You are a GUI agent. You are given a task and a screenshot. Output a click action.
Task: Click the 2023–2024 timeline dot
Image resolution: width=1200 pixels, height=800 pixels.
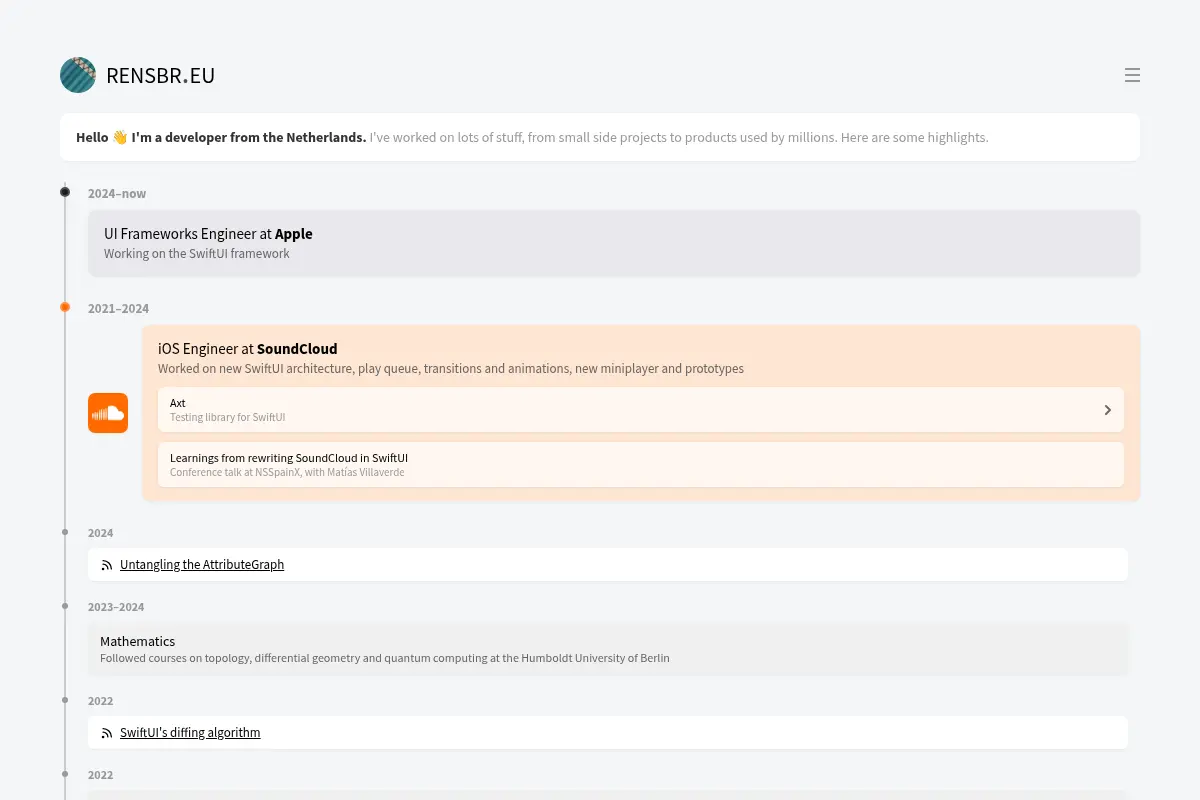[65, 606]
